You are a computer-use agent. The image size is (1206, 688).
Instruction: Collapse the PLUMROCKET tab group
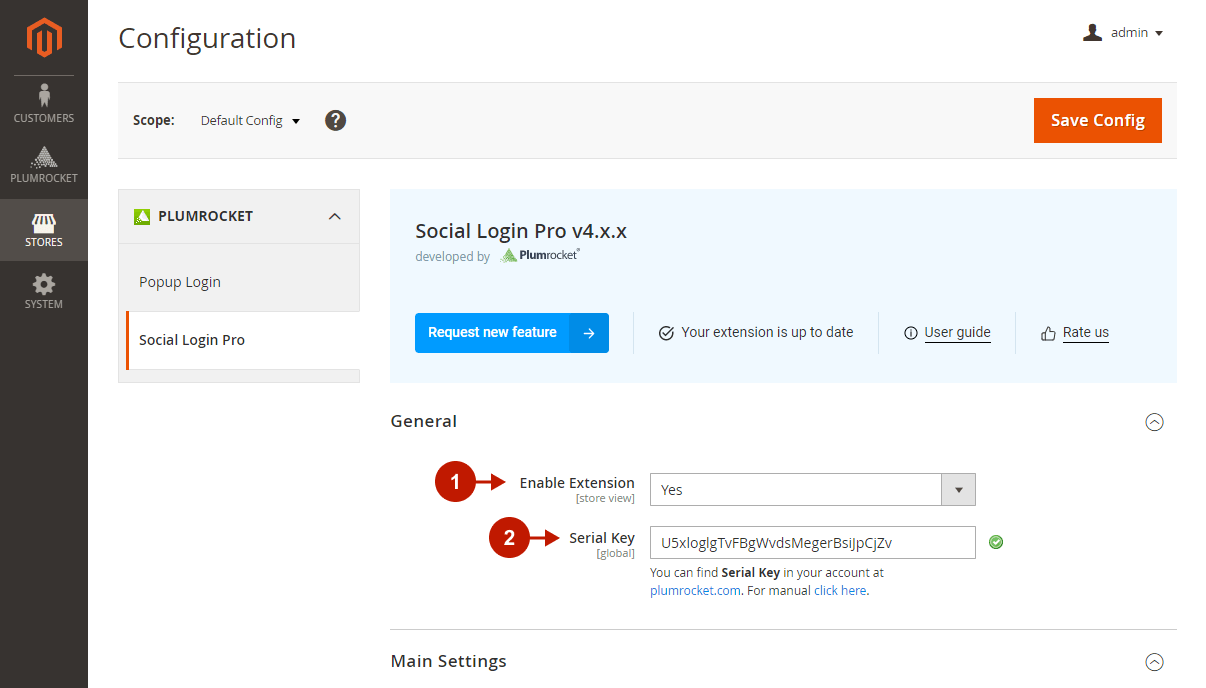point(239,216)
